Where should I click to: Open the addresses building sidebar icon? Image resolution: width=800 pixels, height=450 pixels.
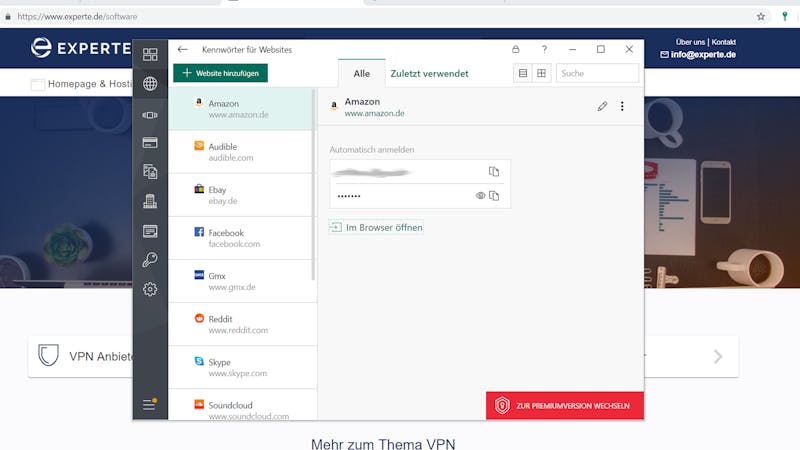click(150, 202)
